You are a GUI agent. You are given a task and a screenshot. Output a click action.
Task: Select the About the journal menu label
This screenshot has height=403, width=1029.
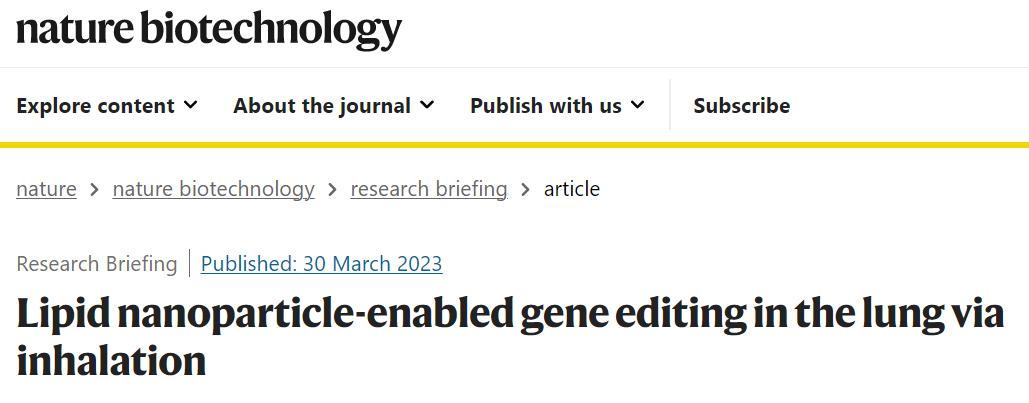(x=322, y=105)
